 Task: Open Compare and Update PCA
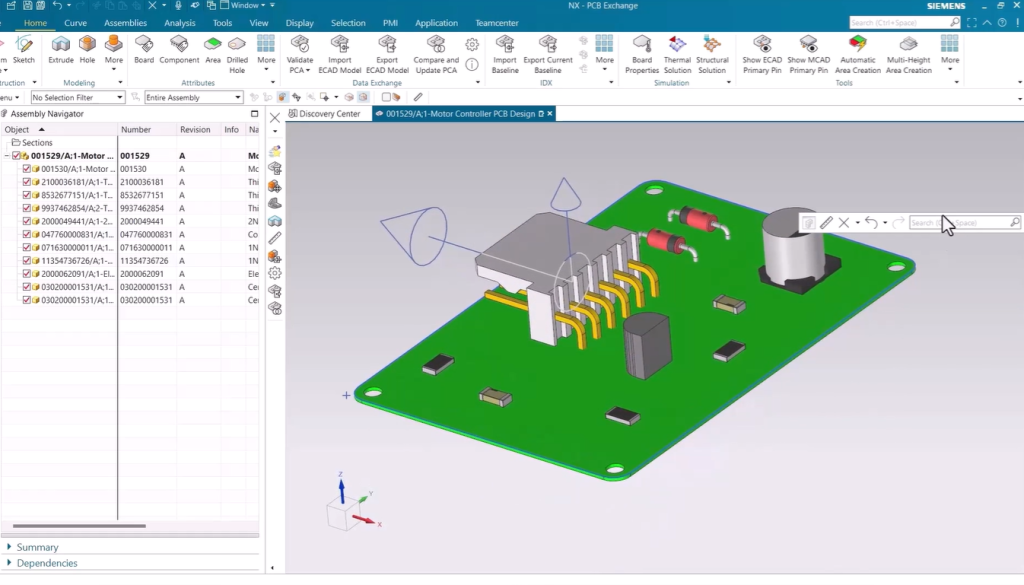coord(436,54)
